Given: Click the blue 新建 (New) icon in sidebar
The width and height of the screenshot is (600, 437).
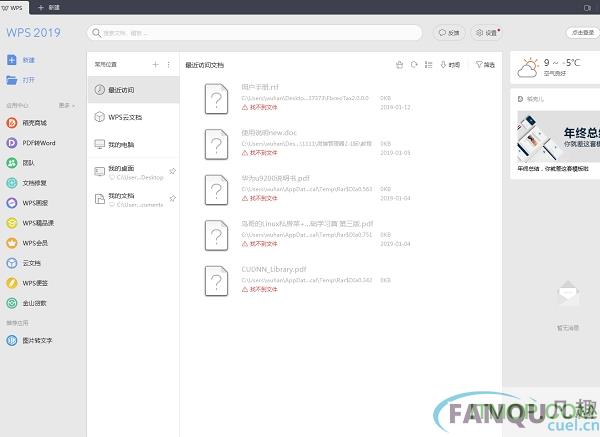Looking at the screenshot, I should pos(12,60).
